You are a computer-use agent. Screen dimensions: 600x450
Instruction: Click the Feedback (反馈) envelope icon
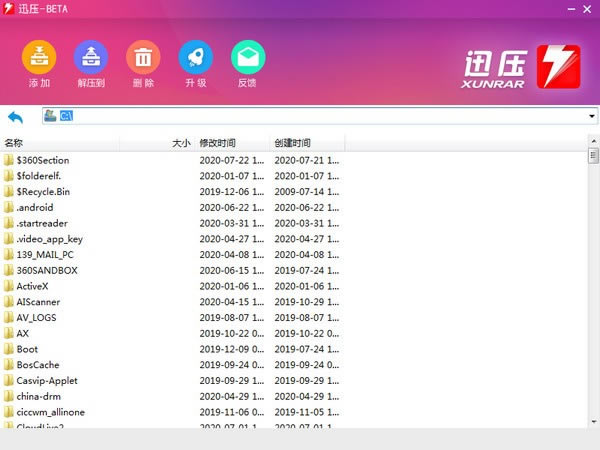tap(248, 57)
